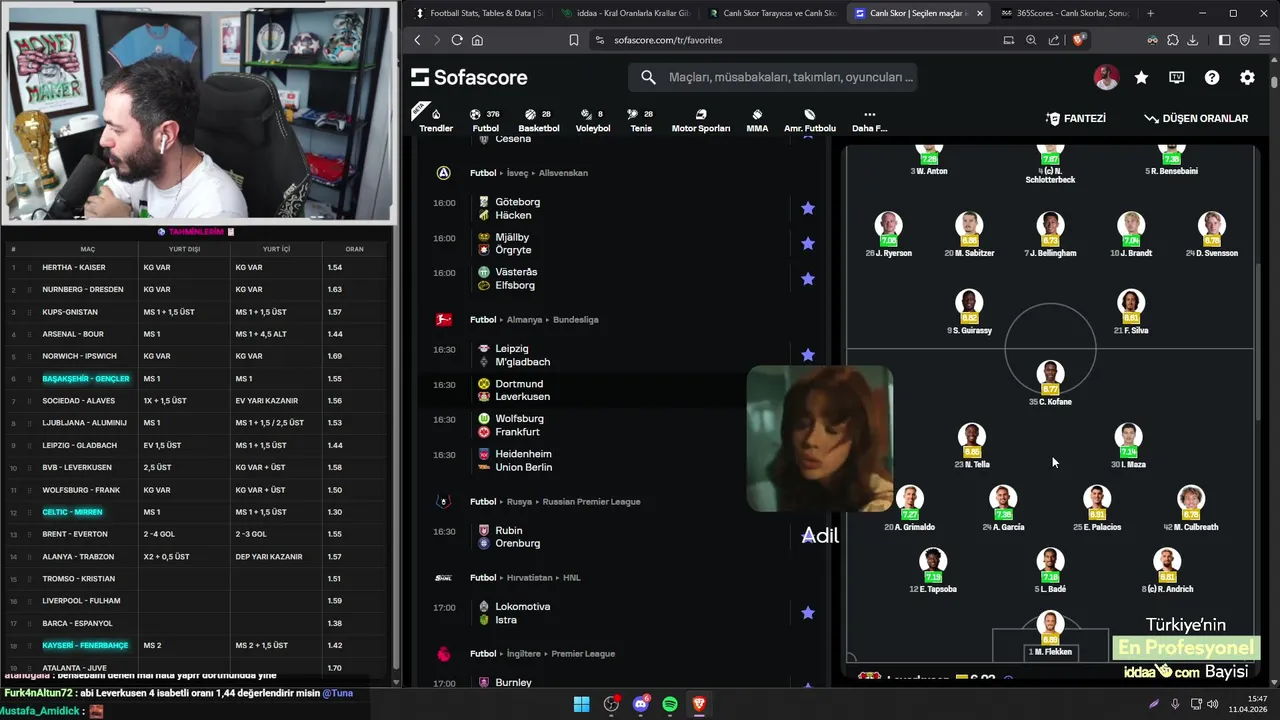Open the page share icon in the address bar
1280x720 pixels.
pyautogui.click(x=1054, y=40)
